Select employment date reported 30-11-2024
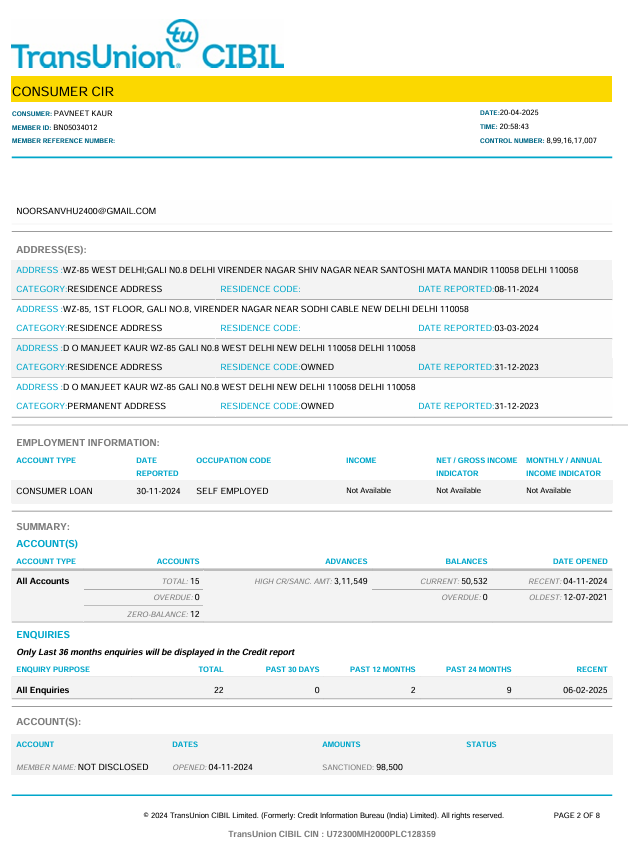628x841 pixels. pos(158,491)
